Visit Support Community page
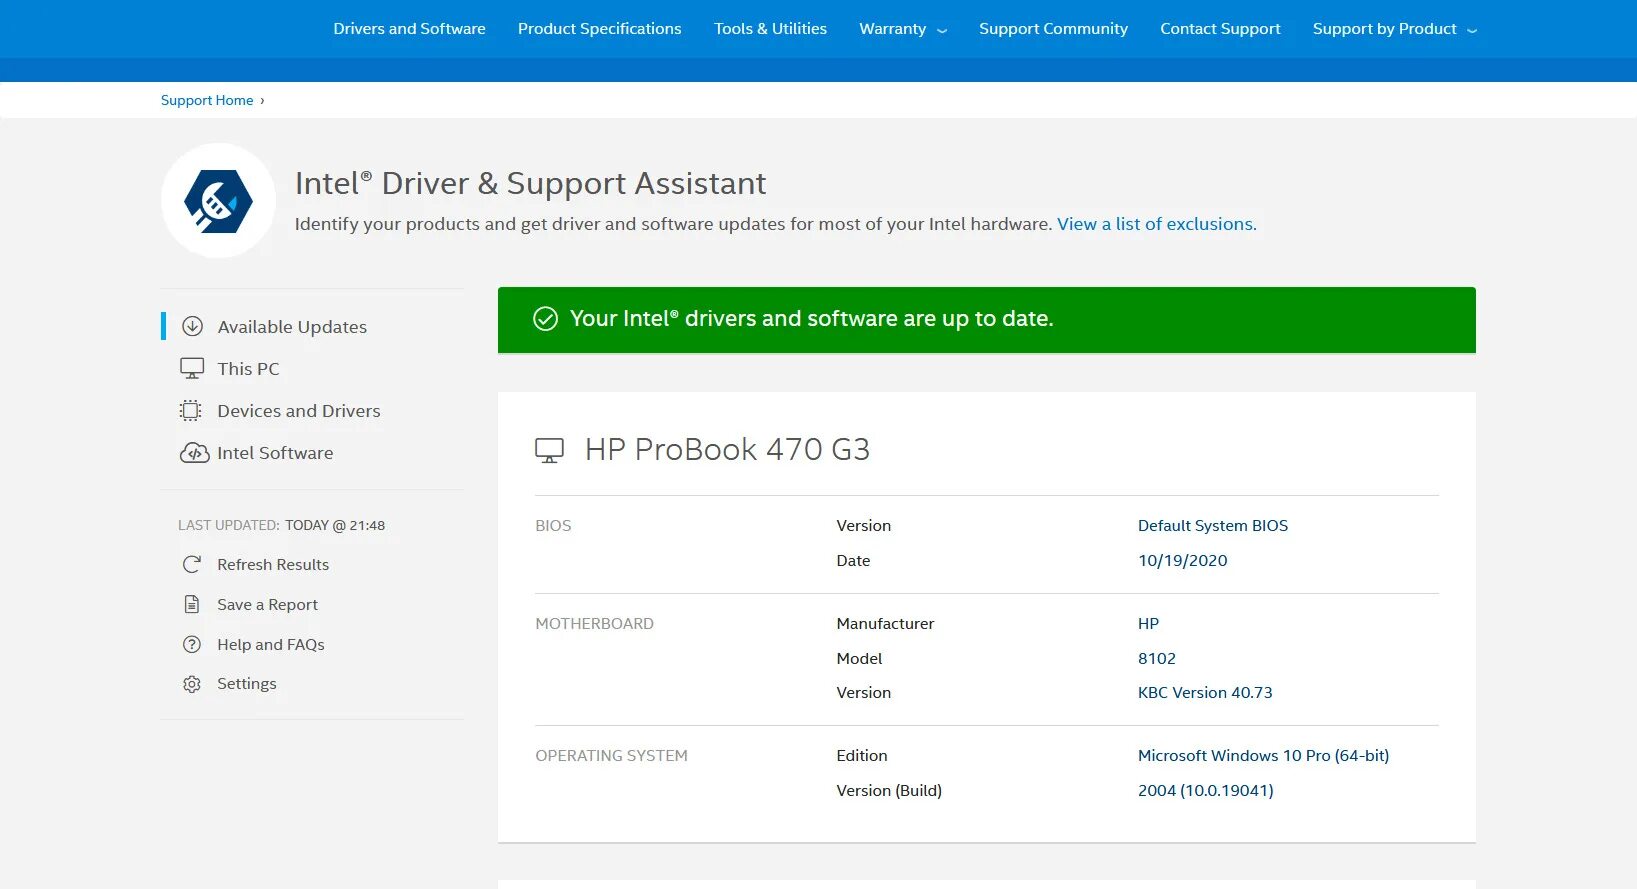Image resolution: width=1637 pixels, height=889 pixels. pos(1053,29)
